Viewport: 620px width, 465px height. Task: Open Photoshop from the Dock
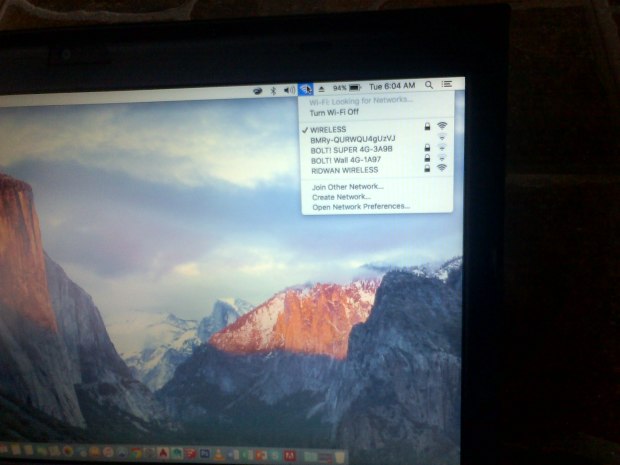click(x=204, y=454)
